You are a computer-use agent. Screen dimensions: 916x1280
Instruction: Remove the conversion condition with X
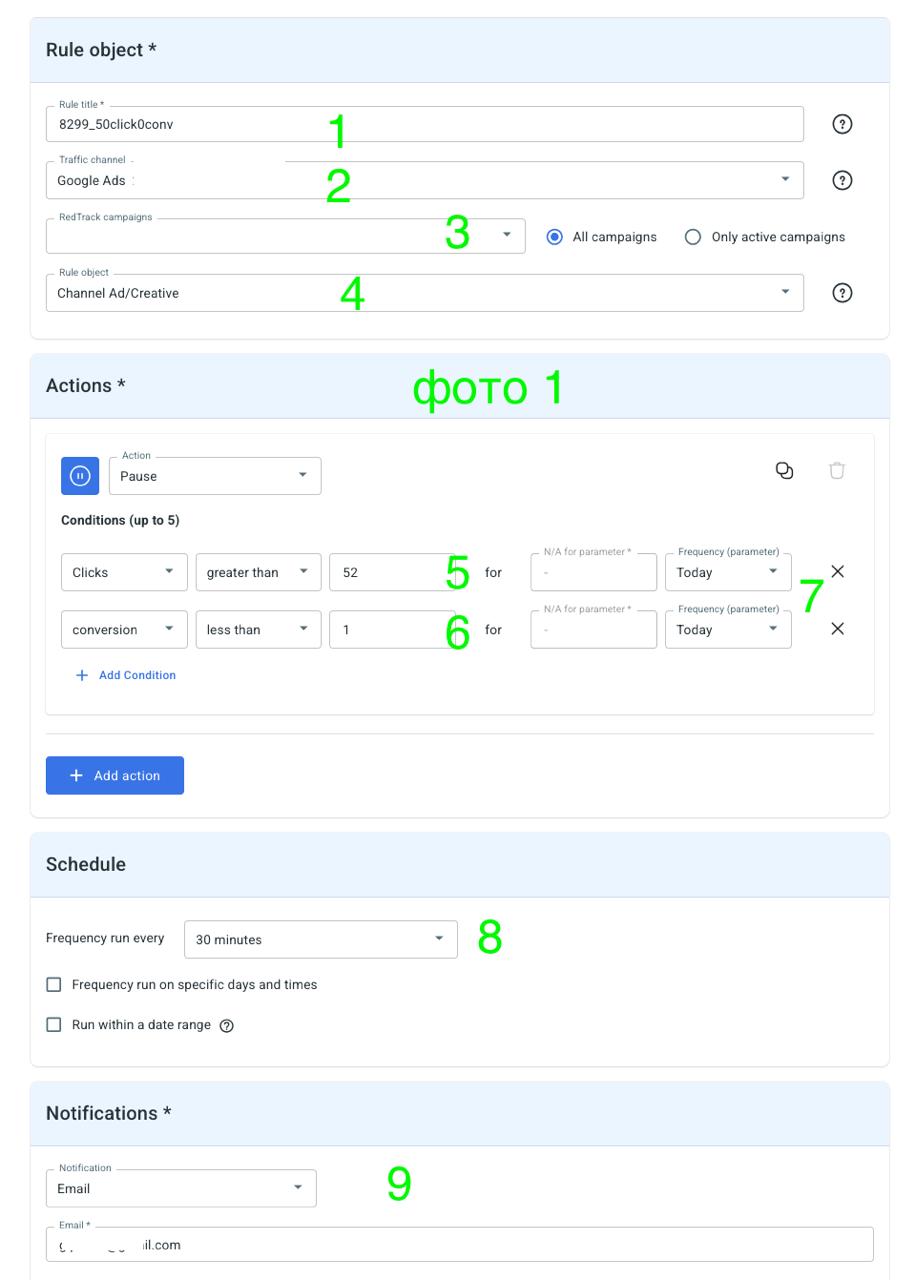(x=838, y=628)
